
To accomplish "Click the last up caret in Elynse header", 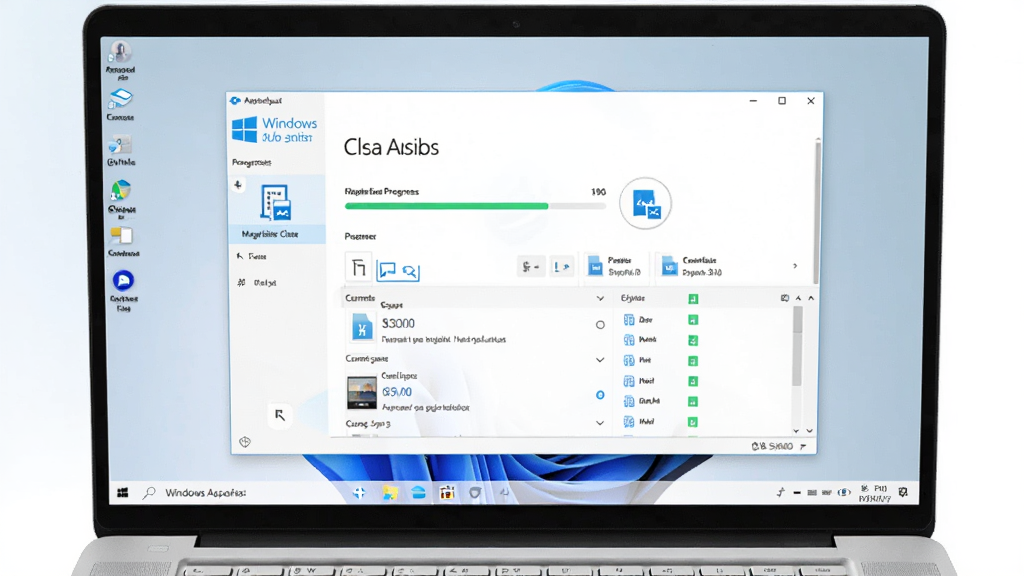I will (811, 298).
